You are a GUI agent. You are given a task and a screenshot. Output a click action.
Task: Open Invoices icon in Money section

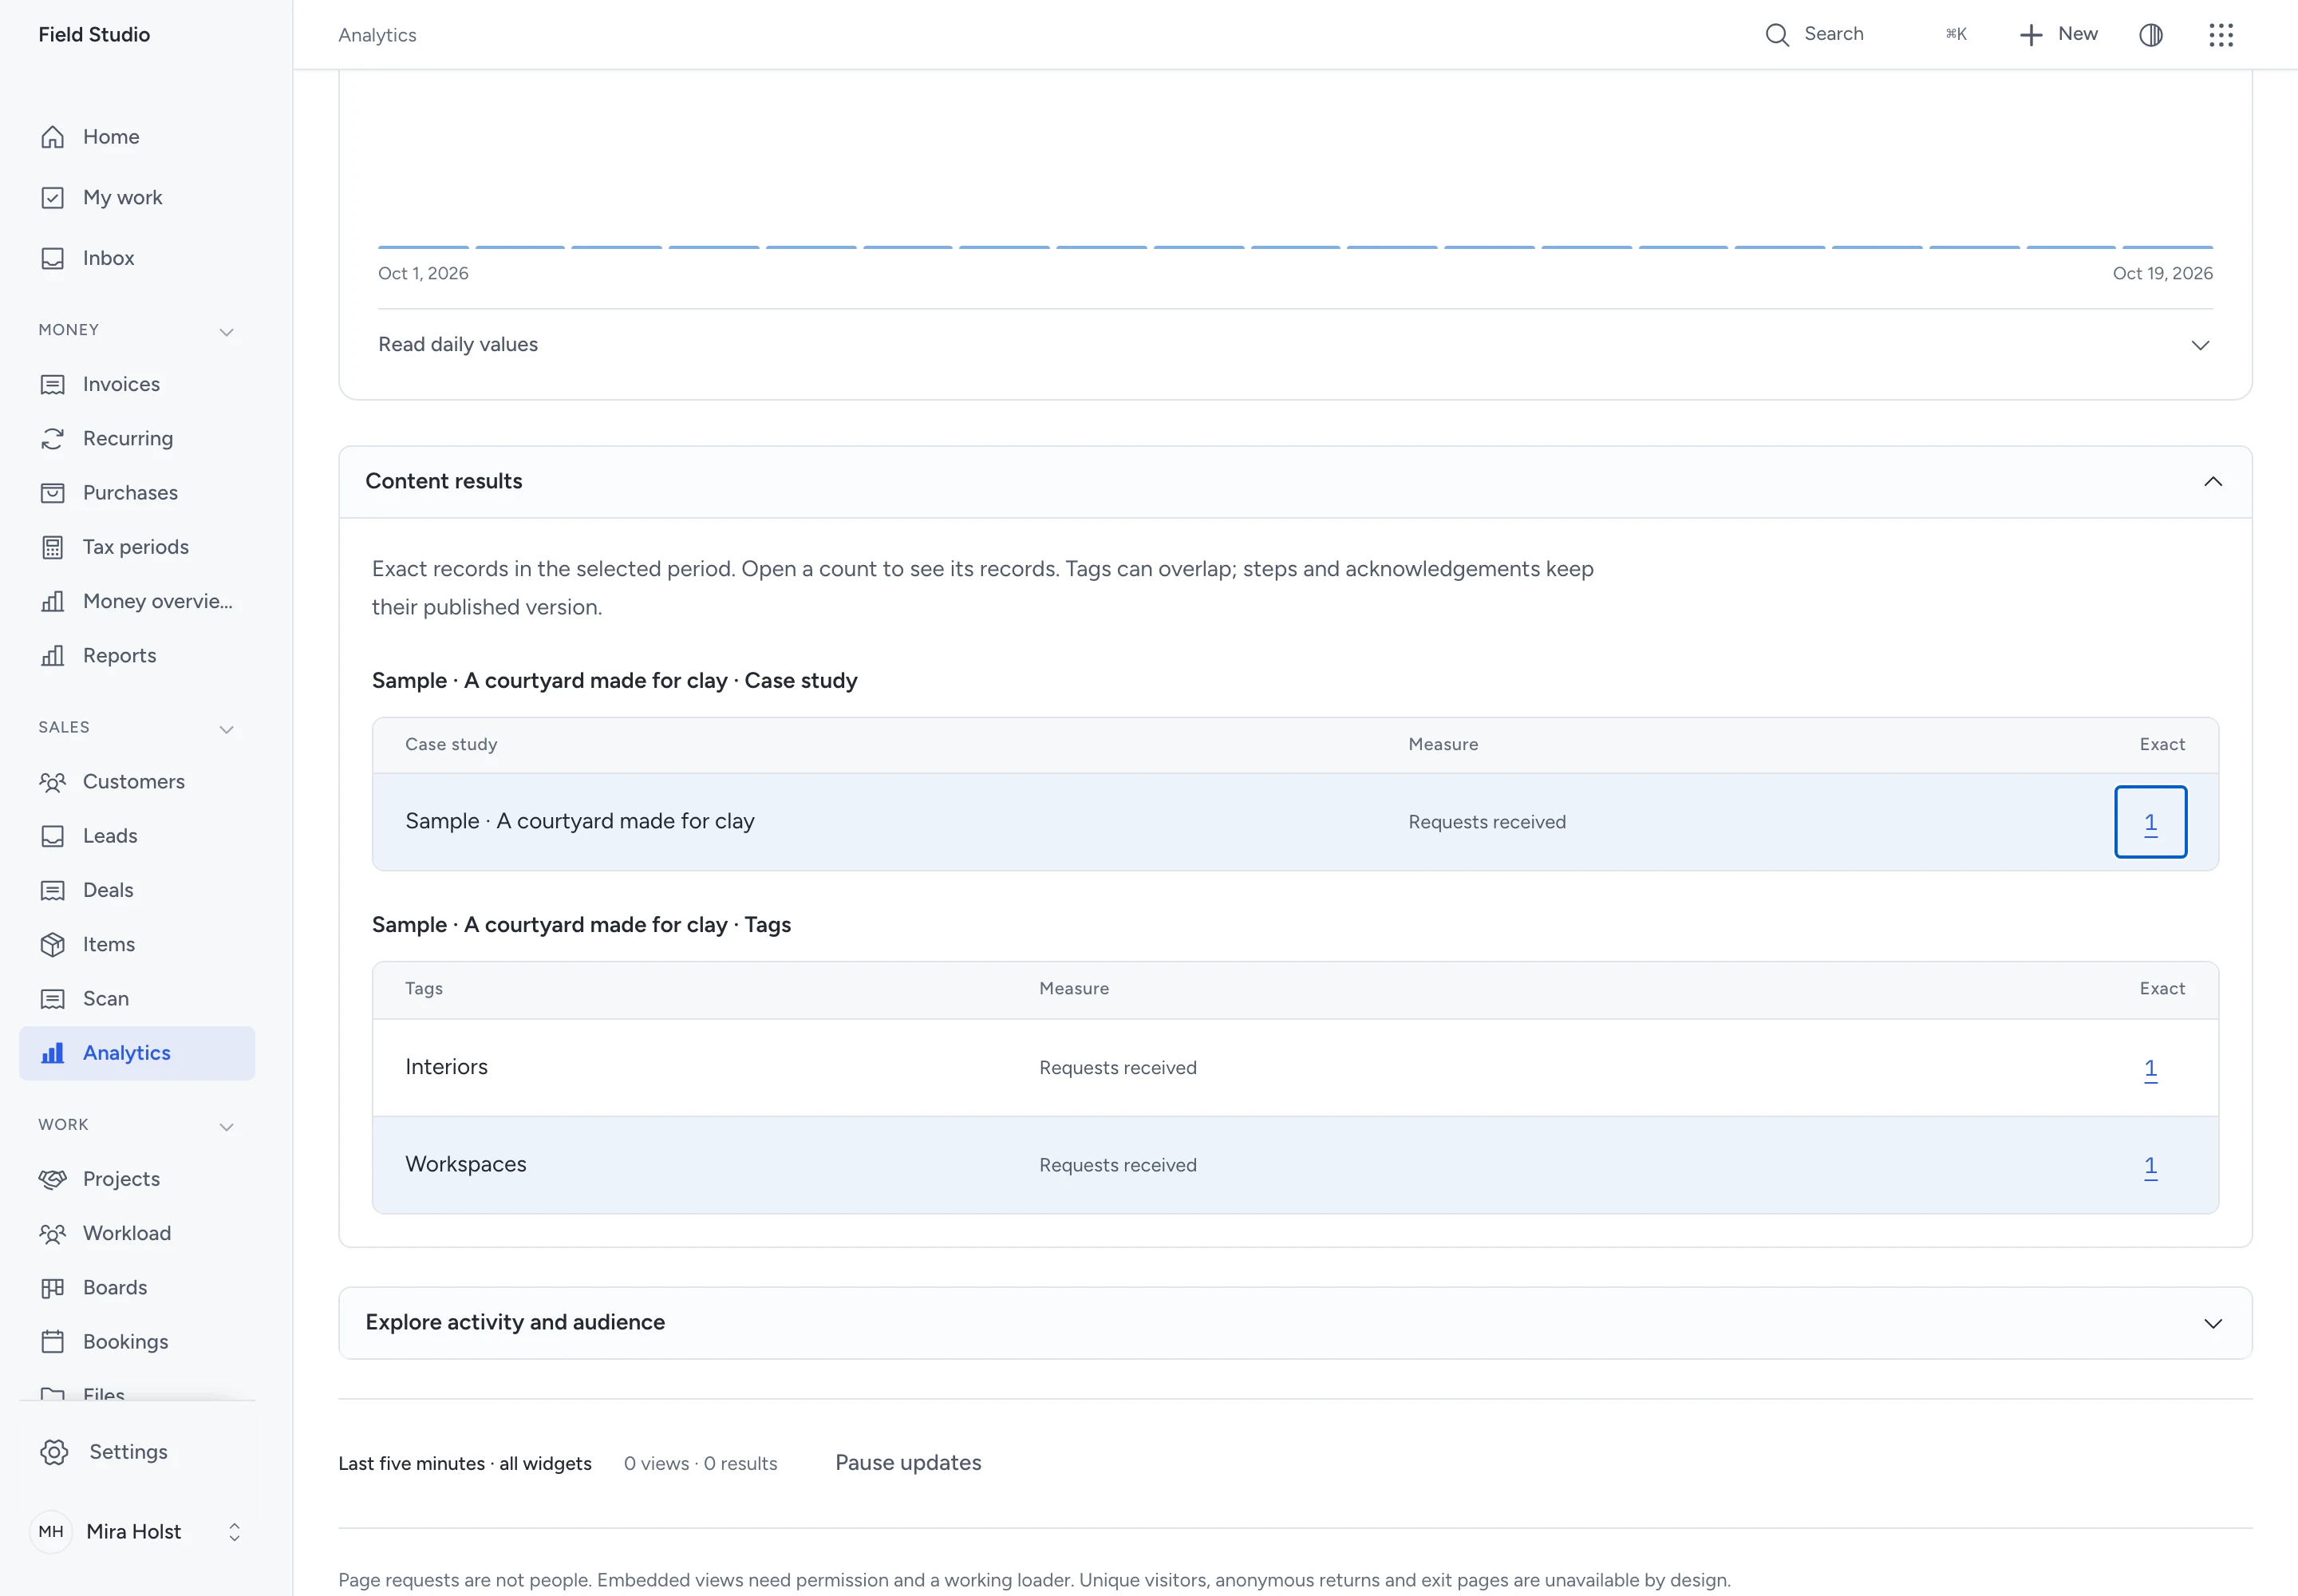(53, 385)
